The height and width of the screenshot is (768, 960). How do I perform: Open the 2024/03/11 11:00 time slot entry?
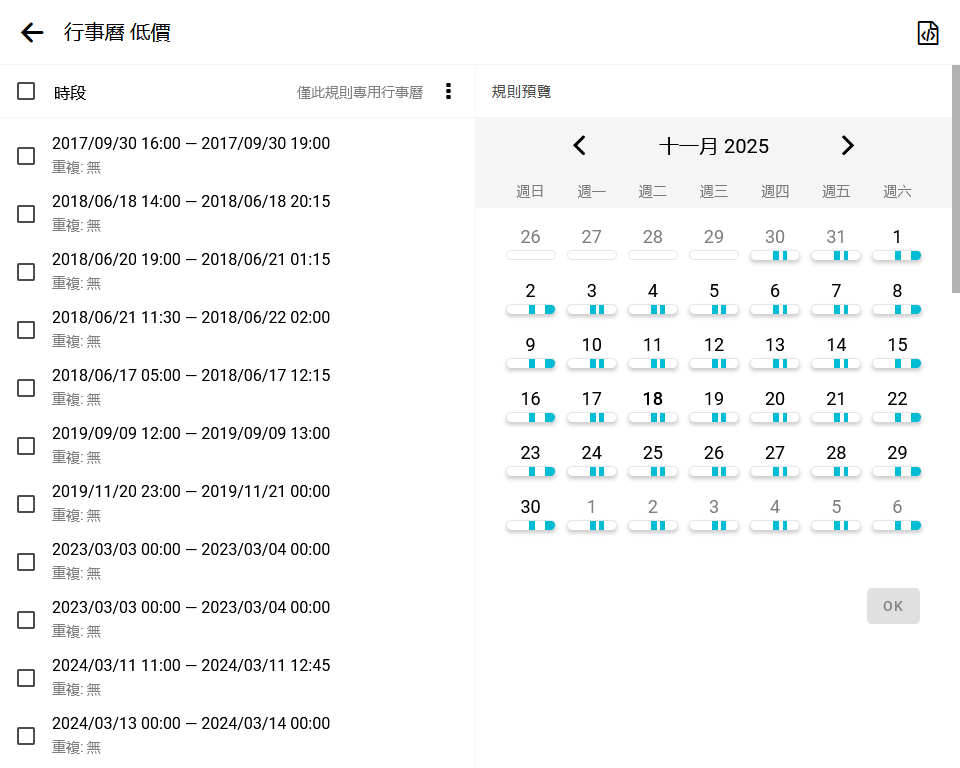click(190, 666)
